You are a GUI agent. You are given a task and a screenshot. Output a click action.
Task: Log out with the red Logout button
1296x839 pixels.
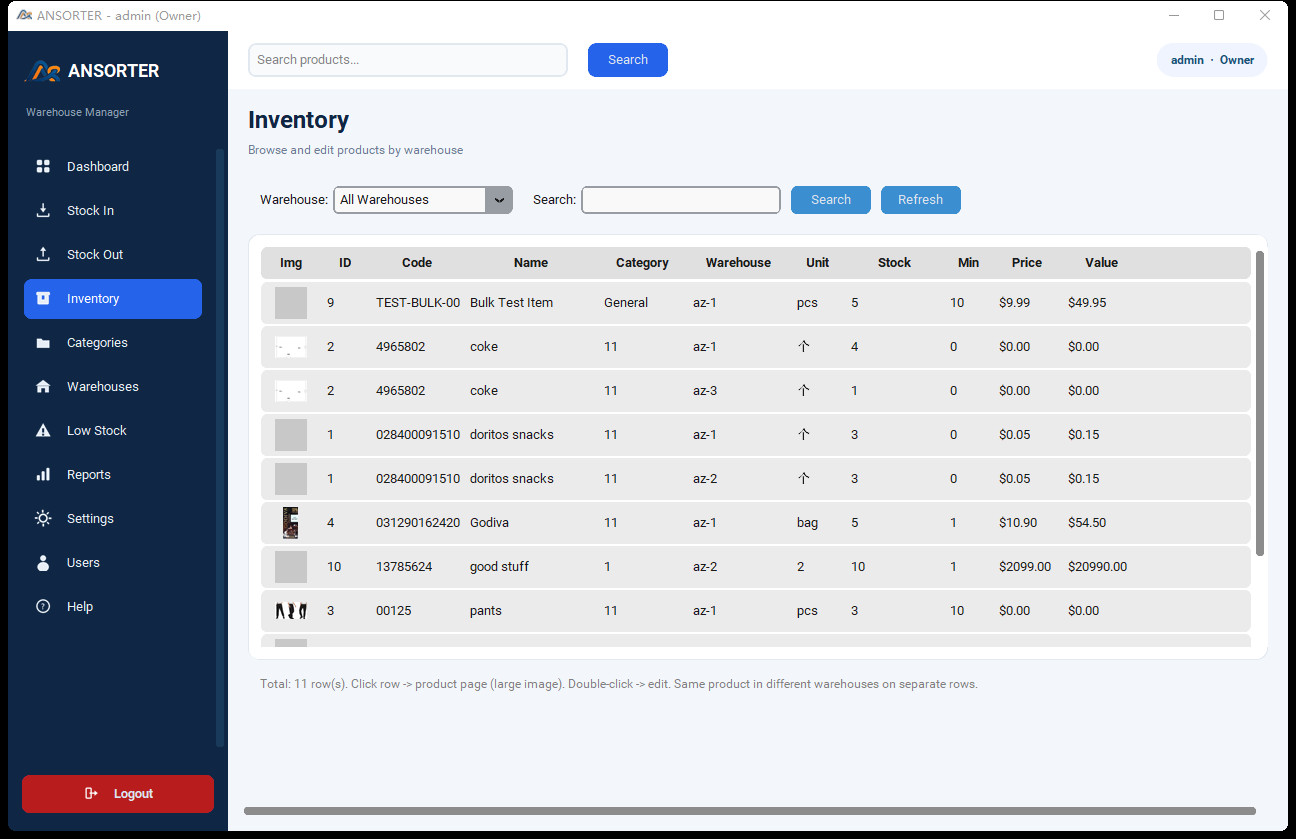point(118,793)
